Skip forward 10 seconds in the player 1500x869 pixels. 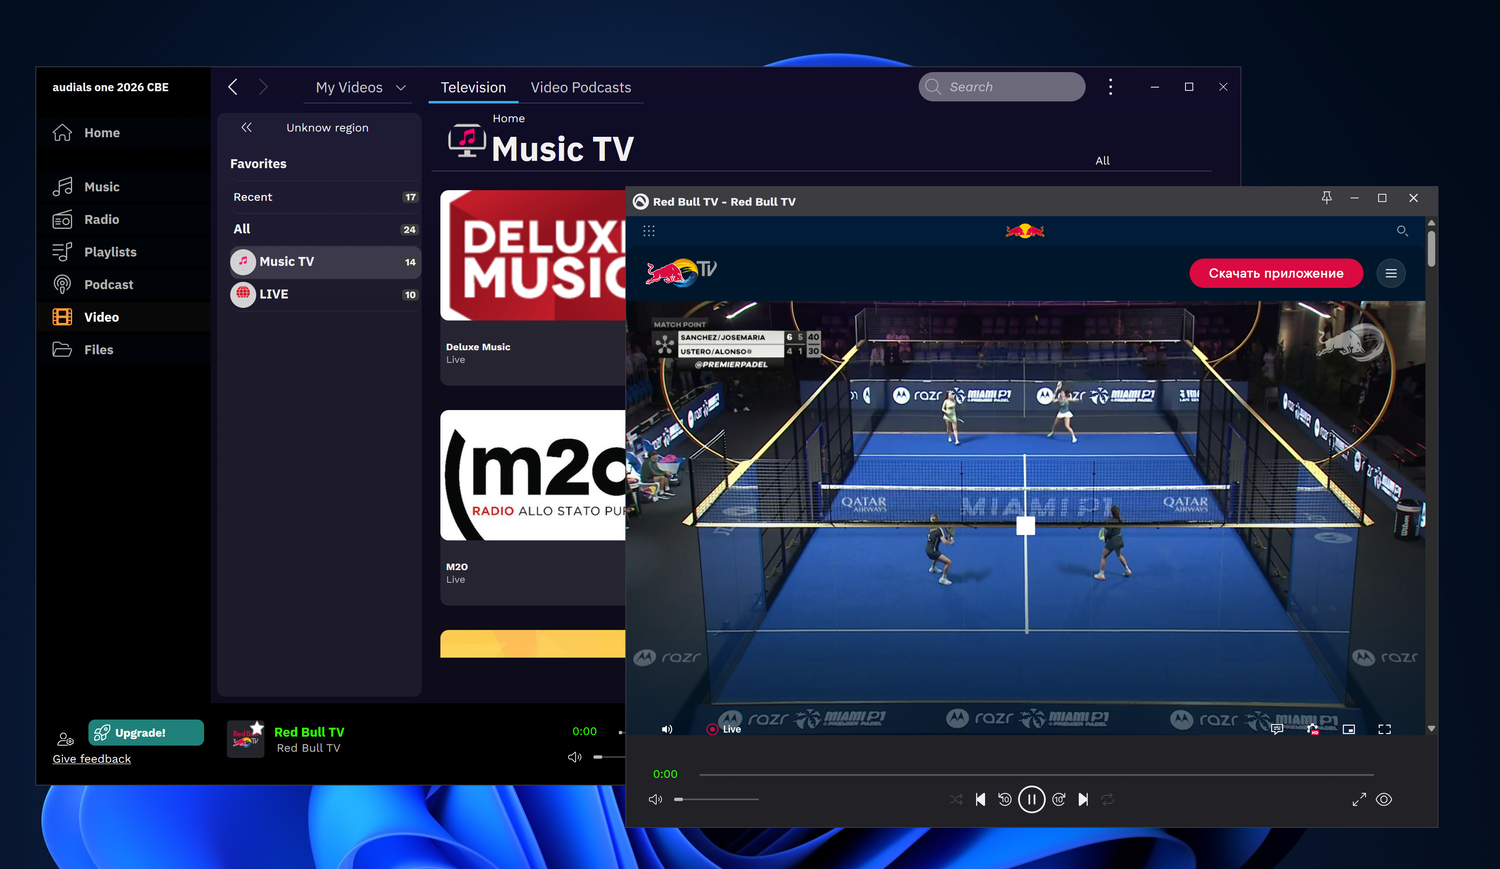tap(1059, 800)
